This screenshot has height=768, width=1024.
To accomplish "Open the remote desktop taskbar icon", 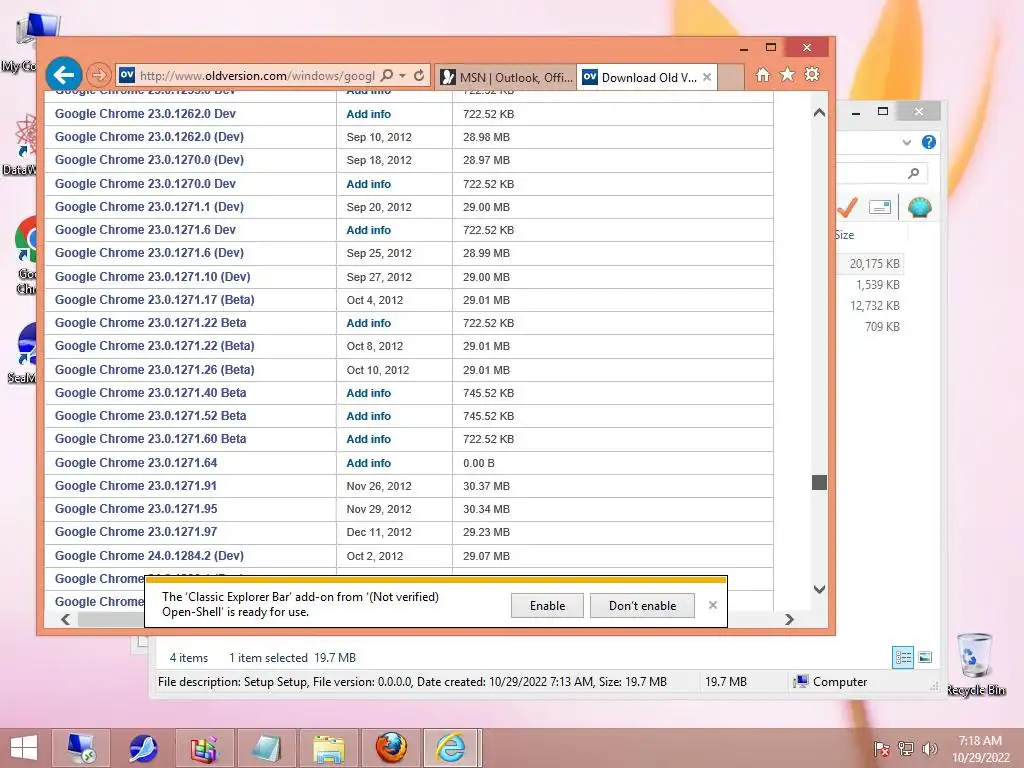I will [x=81, y=748].
